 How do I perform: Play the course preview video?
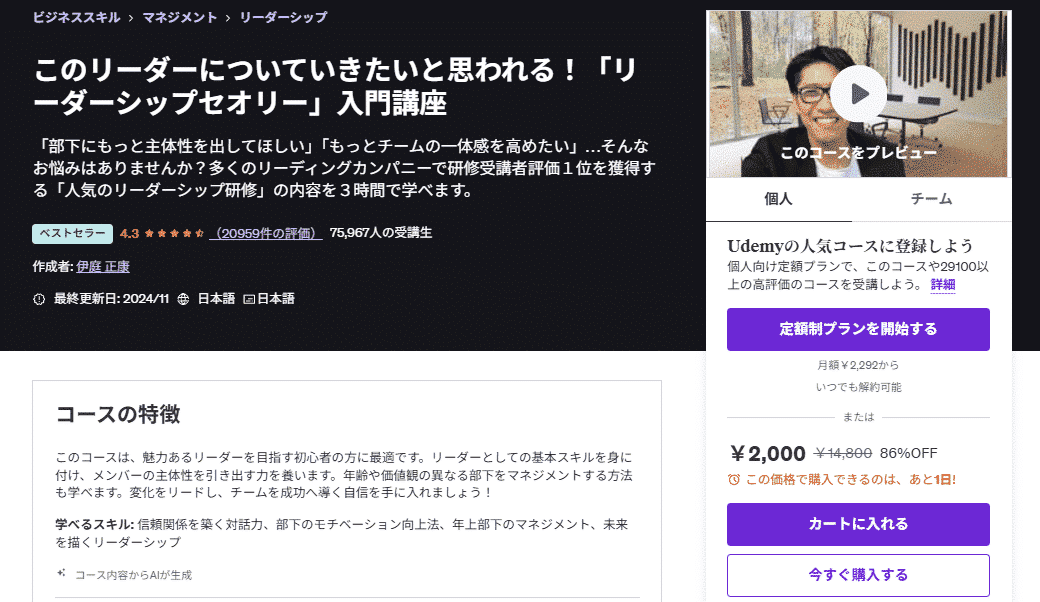857,95
